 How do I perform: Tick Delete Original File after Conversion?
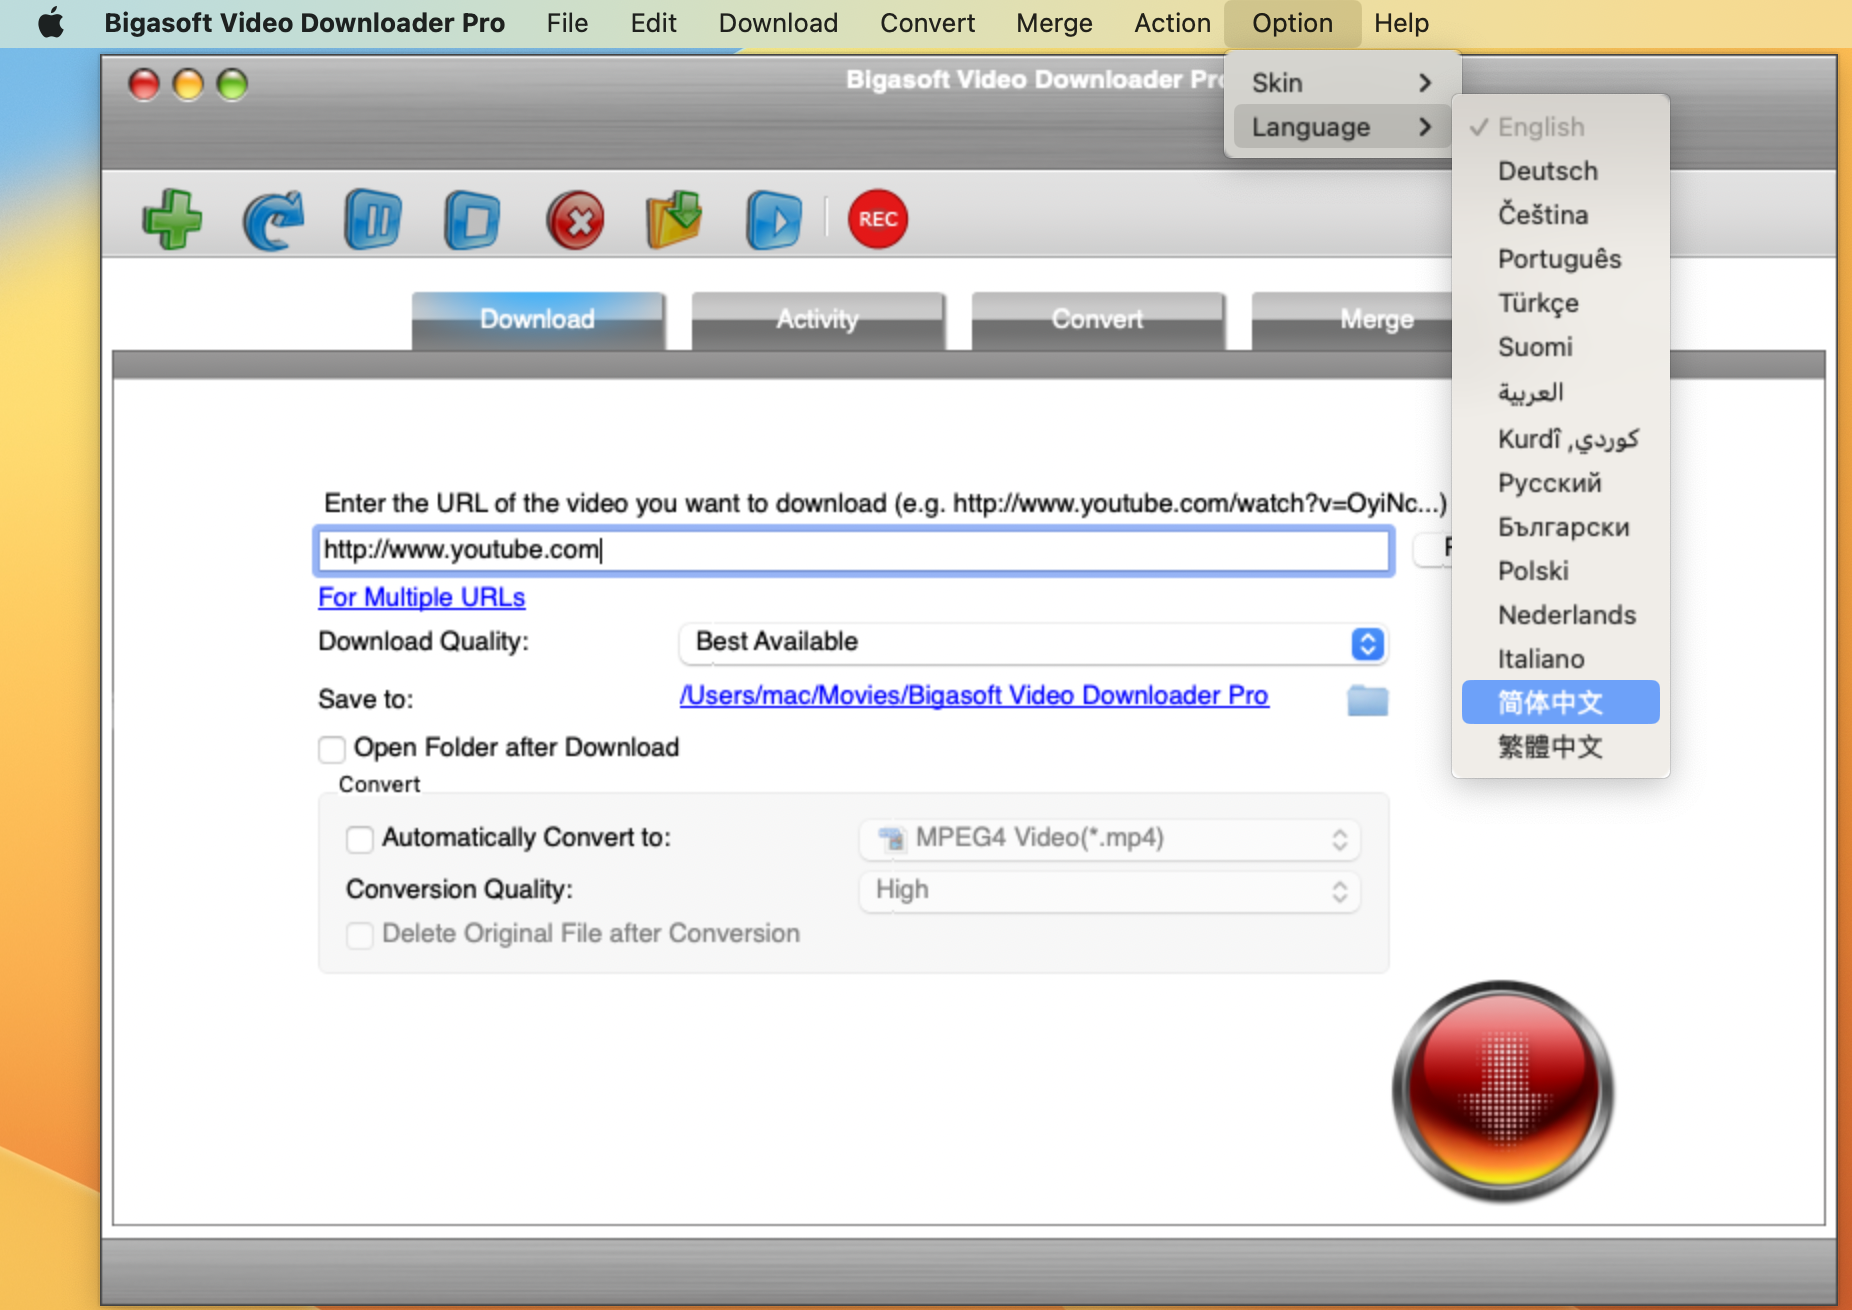click(360, 935)
